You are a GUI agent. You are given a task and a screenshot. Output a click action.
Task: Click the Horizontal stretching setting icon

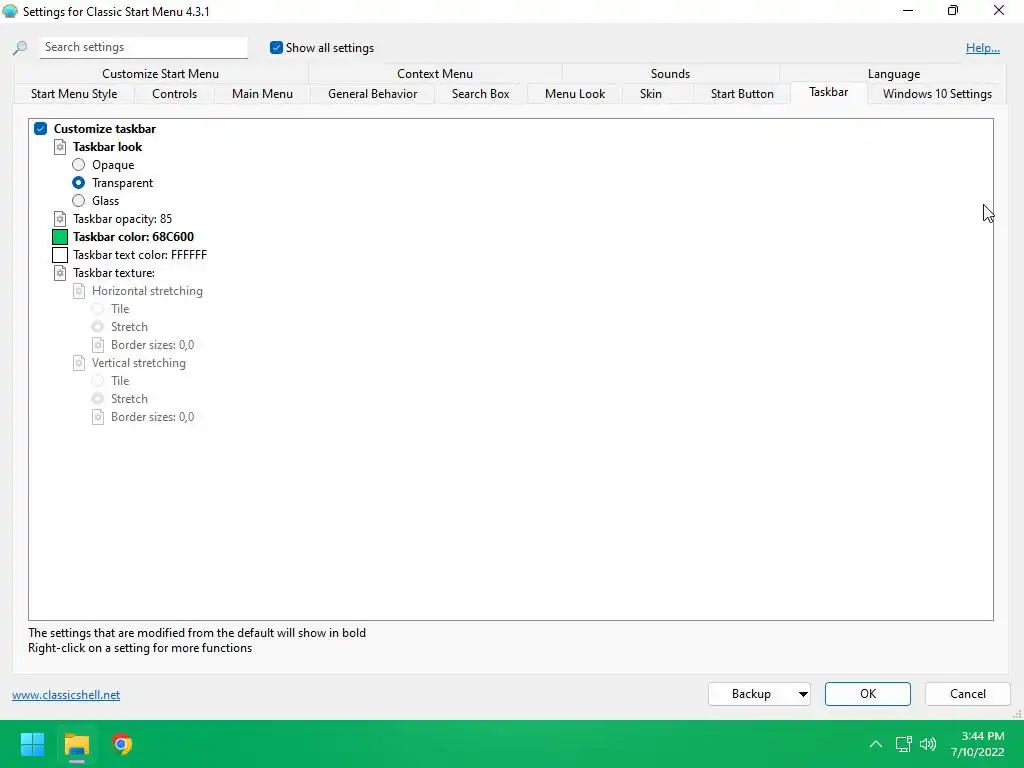[78, 291]
